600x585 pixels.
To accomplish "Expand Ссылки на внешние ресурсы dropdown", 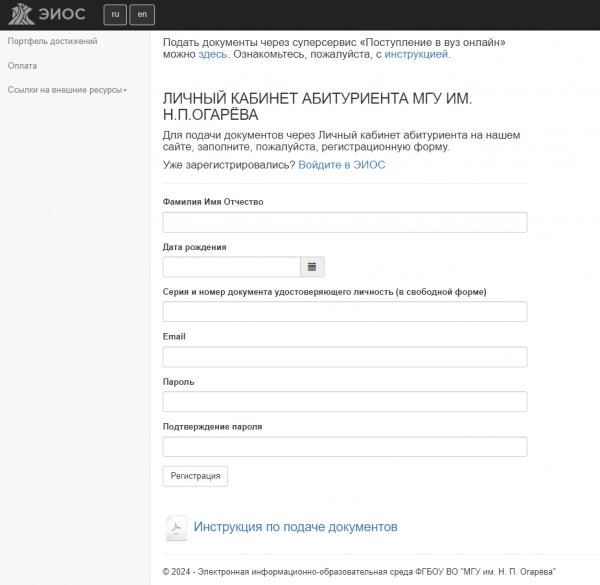I will pyautogui.click(x=67, y=90).
